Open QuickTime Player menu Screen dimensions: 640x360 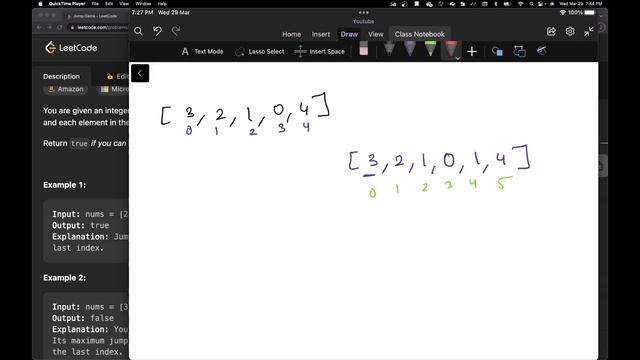pos(67,4)
